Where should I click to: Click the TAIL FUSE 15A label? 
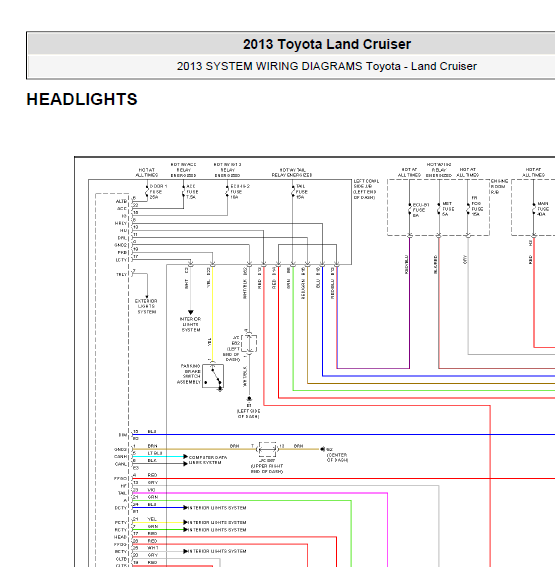(x=302, y=192)
